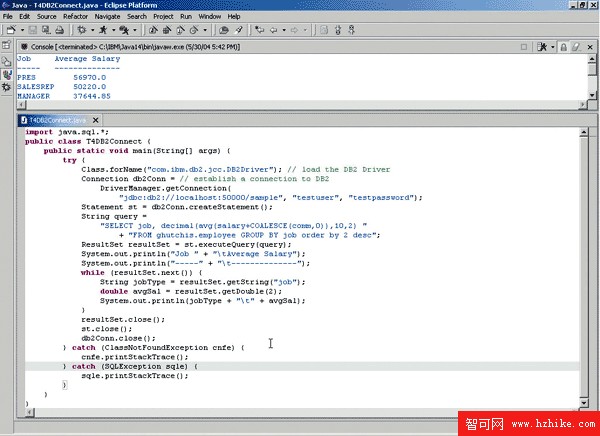Click the 'import java.sql.*;' code line
600x436 pixels.
[x=67, y=132]
